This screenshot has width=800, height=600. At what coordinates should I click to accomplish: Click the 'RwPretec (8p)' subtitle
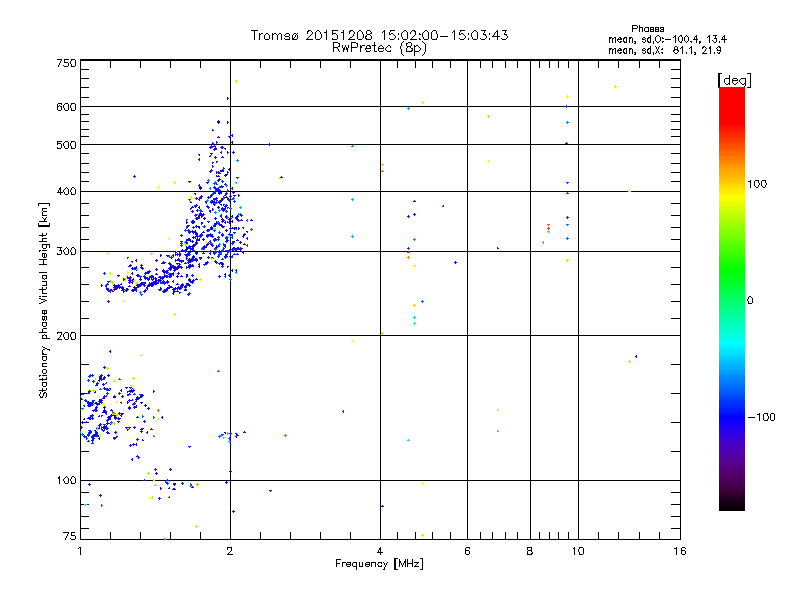click(379, 48)
